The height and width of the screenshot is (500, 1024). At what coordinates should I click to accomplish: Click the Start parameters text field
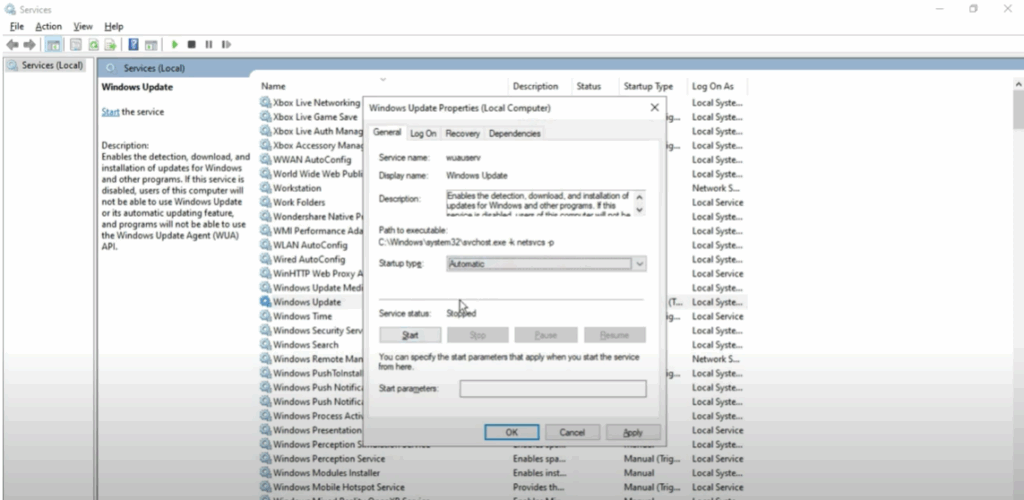[552, 388]
